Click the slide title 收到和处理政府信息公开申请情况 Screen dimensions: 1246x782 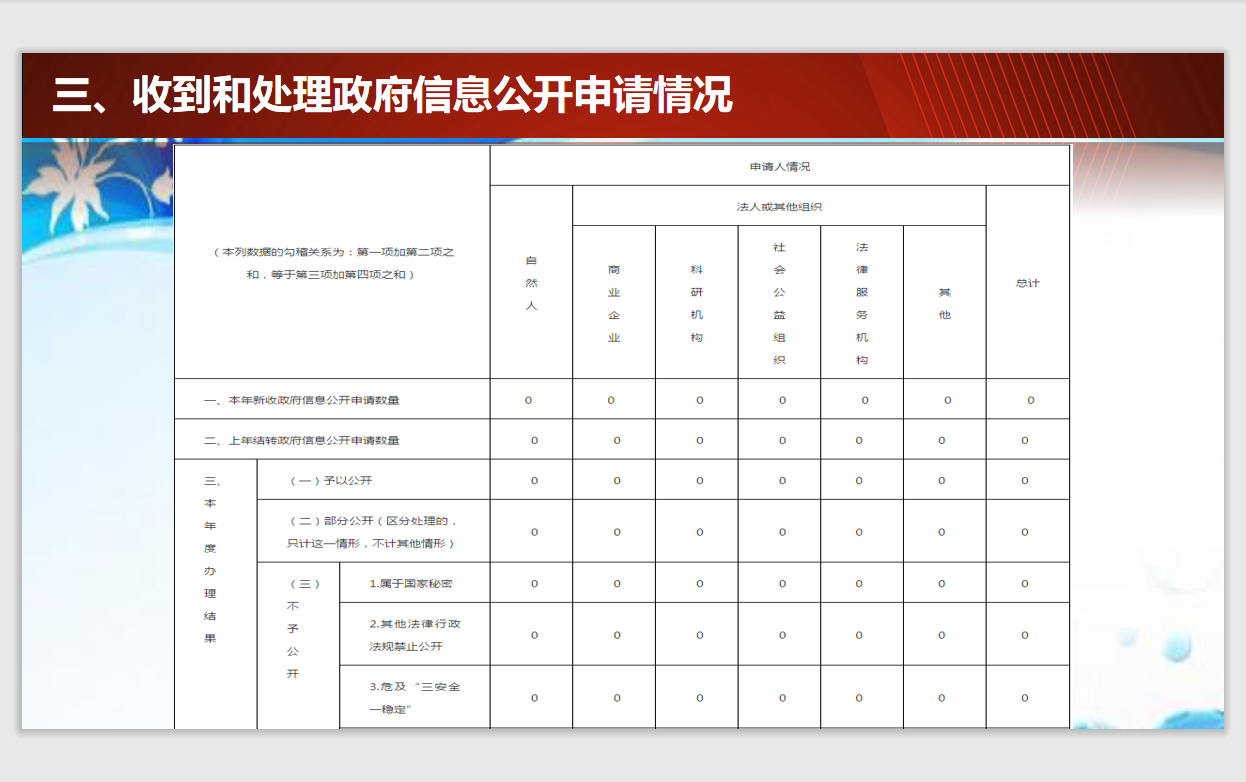point(392,96)
